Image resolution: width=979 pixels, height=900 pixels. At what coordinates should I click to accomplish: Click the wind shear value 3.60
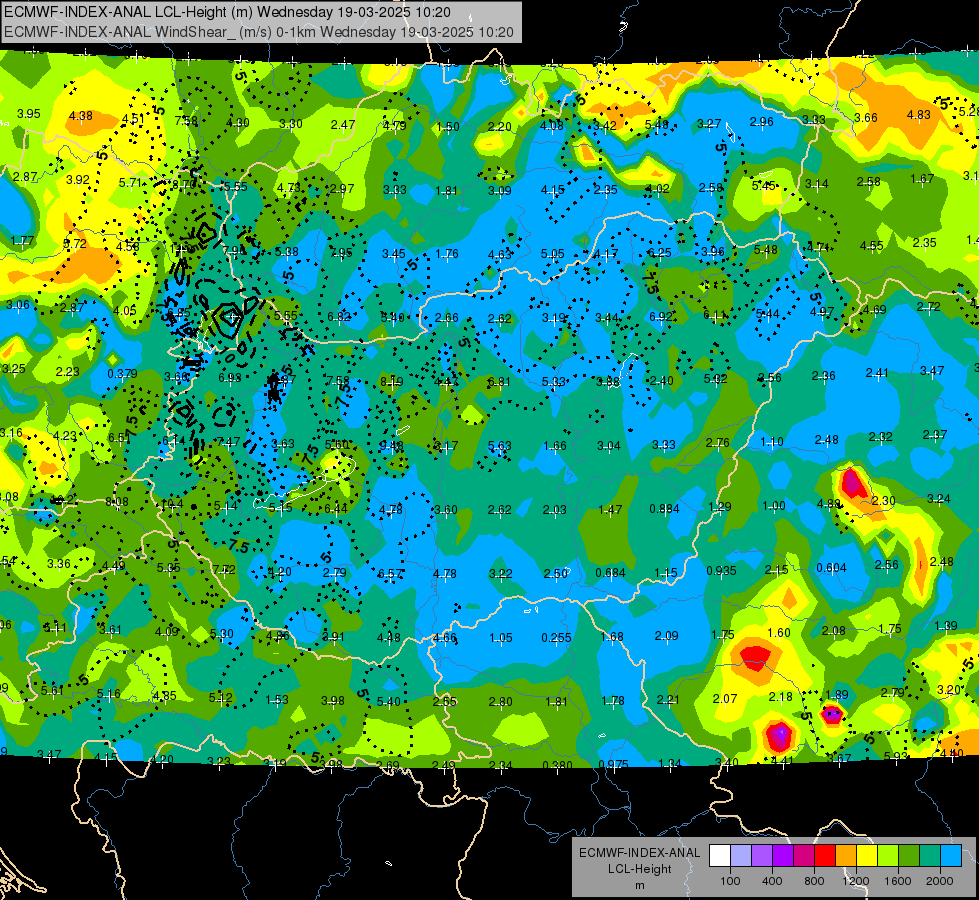click(x=445, y=510)
